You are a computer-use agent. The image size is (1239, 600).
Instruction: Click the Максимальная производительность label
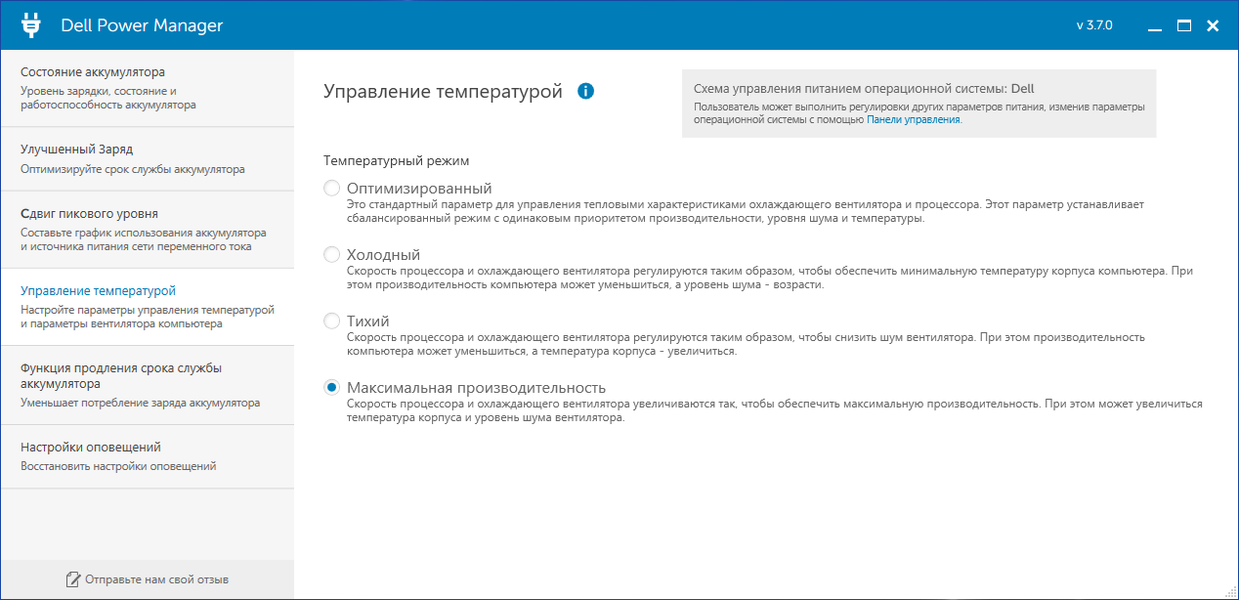(476, 387)
